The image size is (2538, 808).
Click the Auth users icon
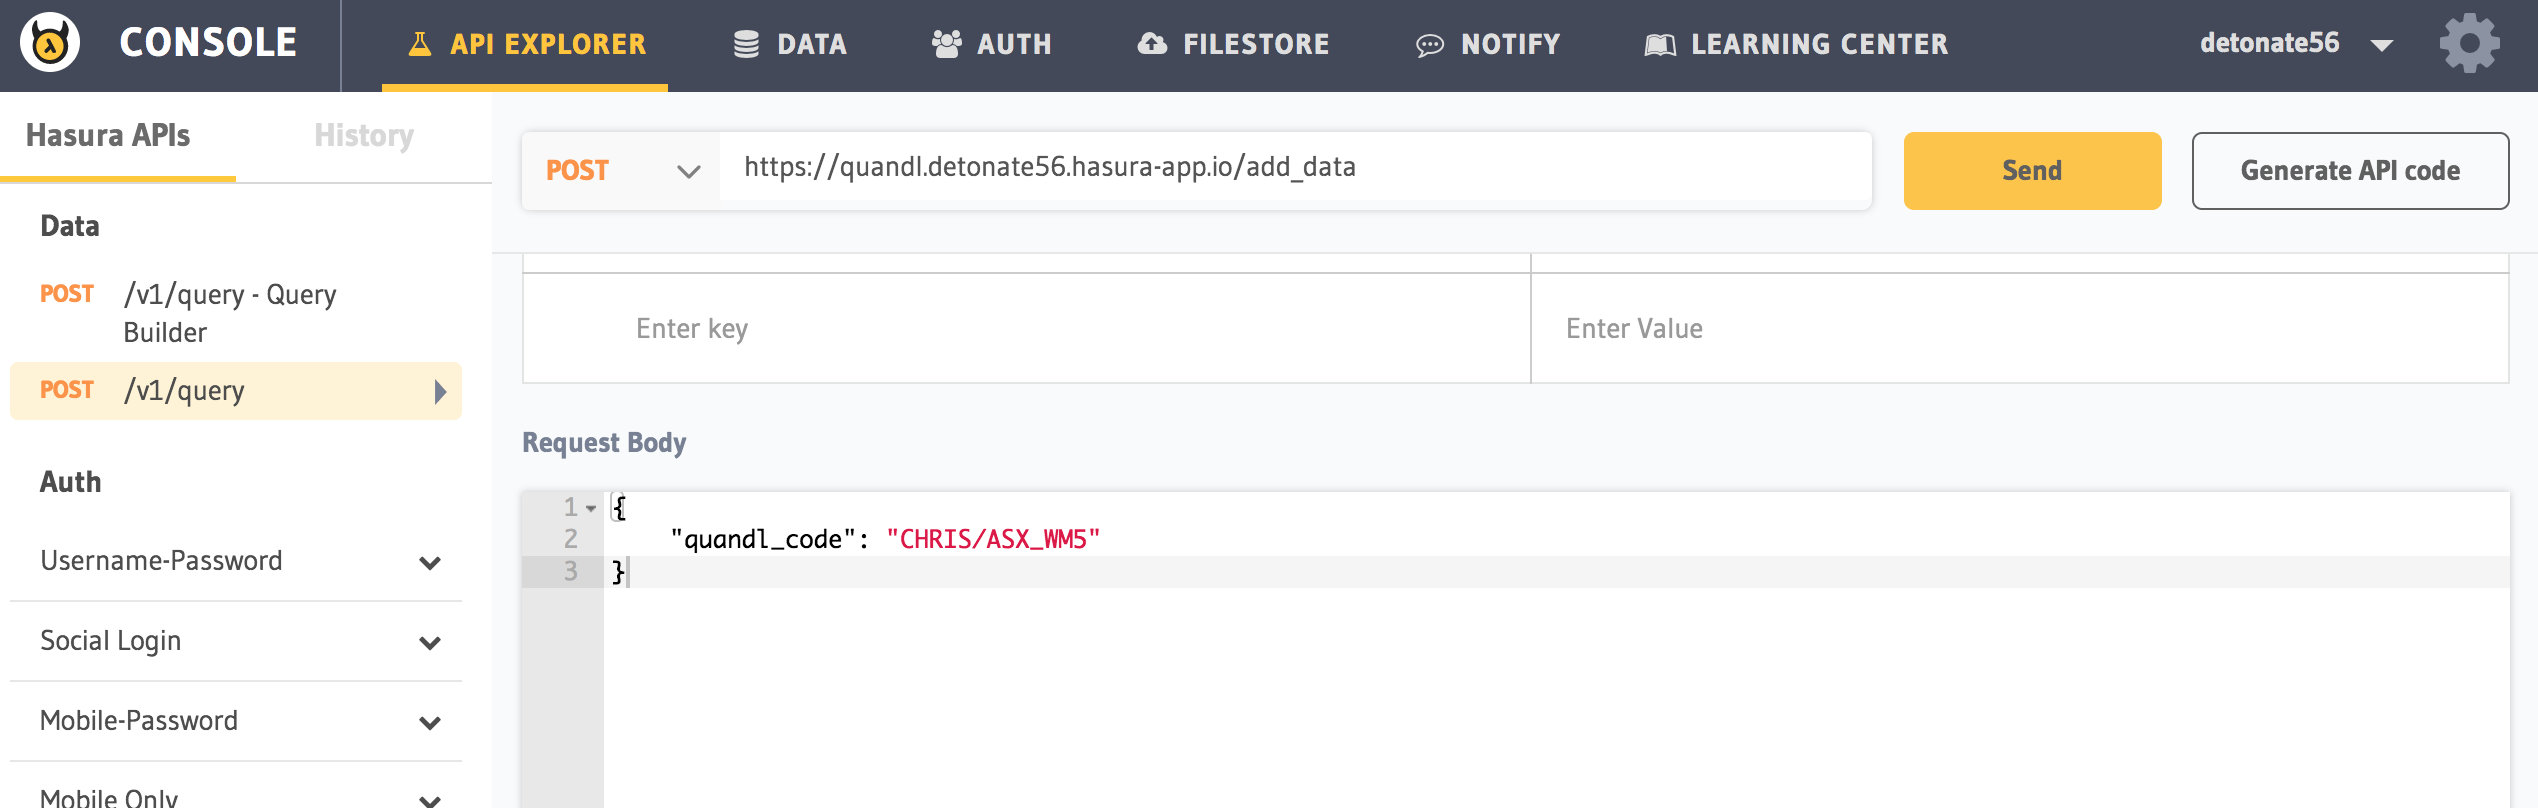946,44
